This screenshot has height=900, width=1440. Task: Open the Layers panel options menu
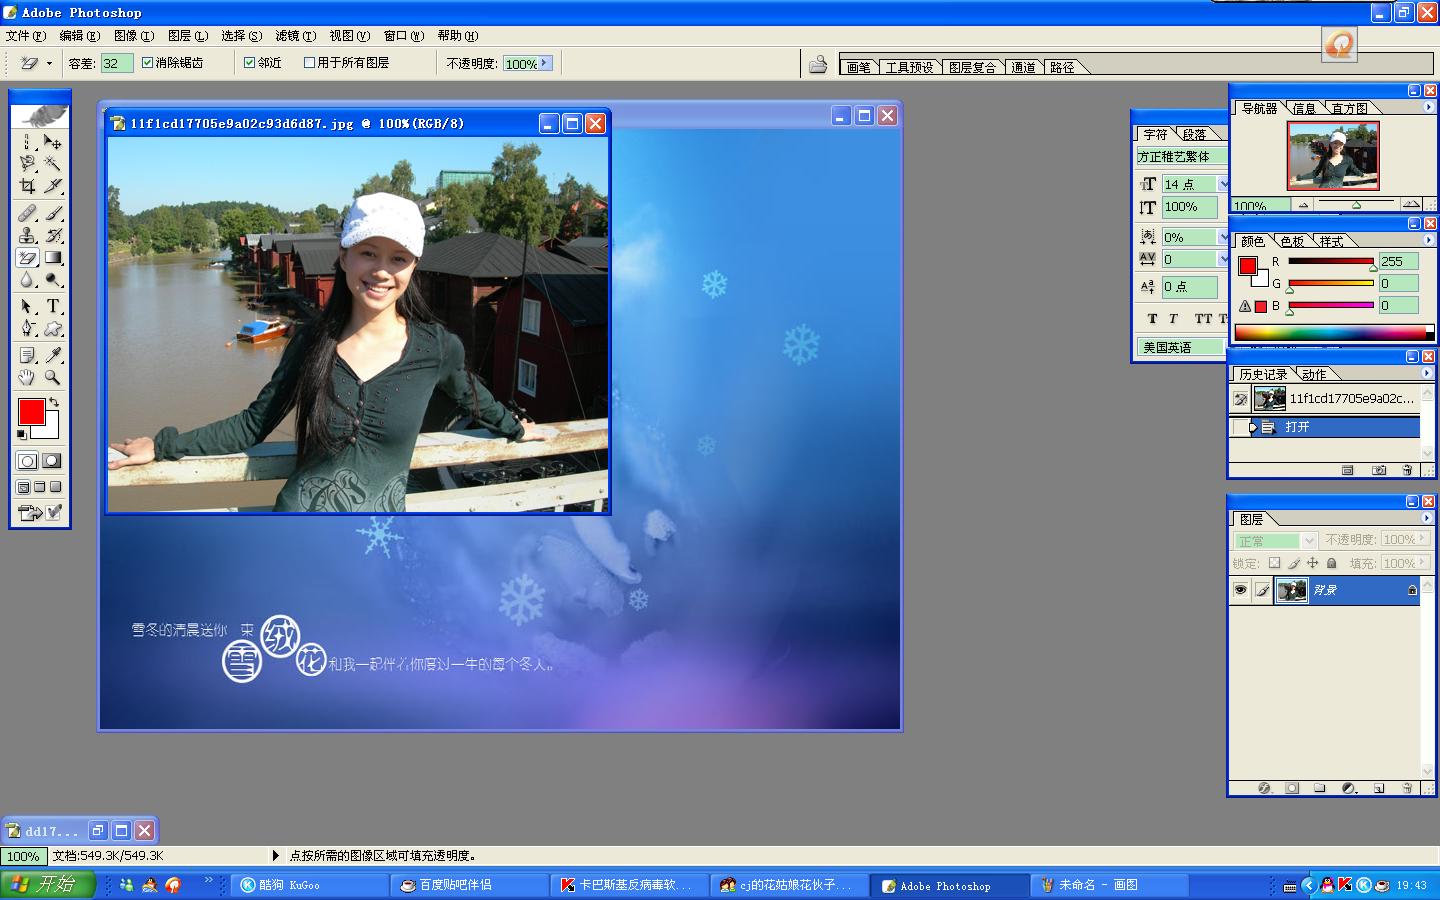point(1427,518)
